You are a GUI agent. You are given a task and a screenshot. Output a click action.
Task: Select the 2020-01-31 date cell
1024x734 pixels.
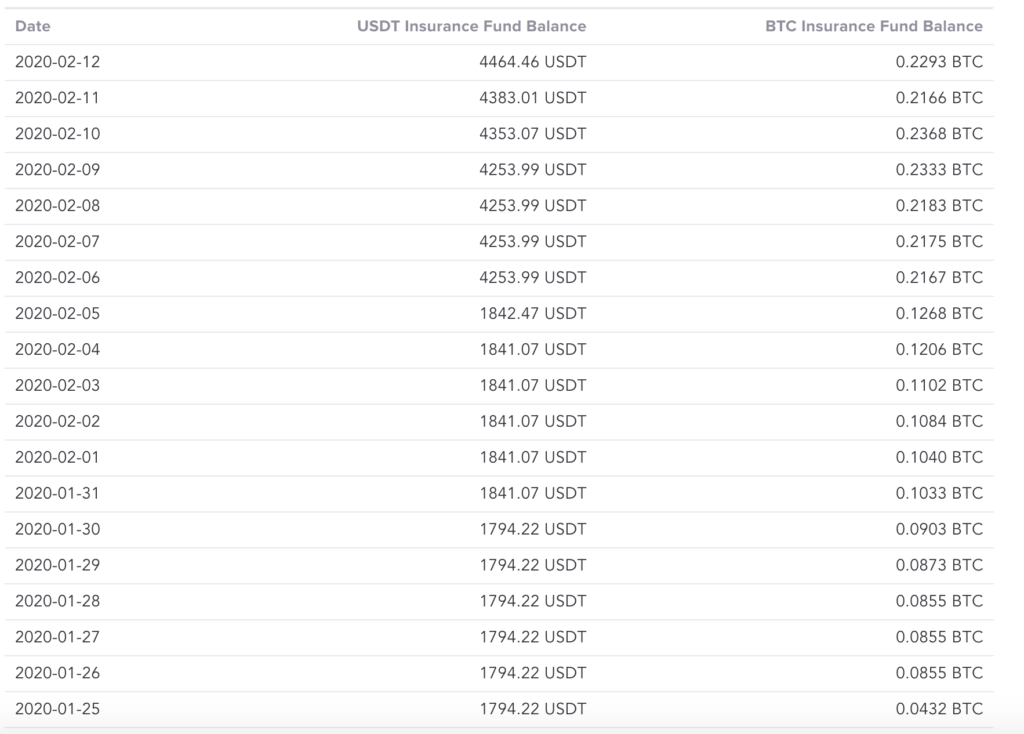coord(57,493)
